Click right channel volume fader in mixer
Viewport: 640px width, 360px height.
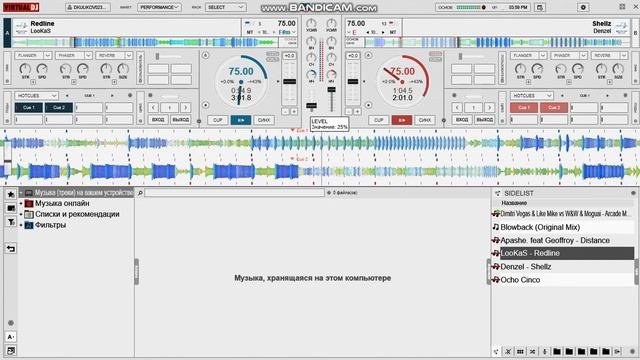coord(331,89)
